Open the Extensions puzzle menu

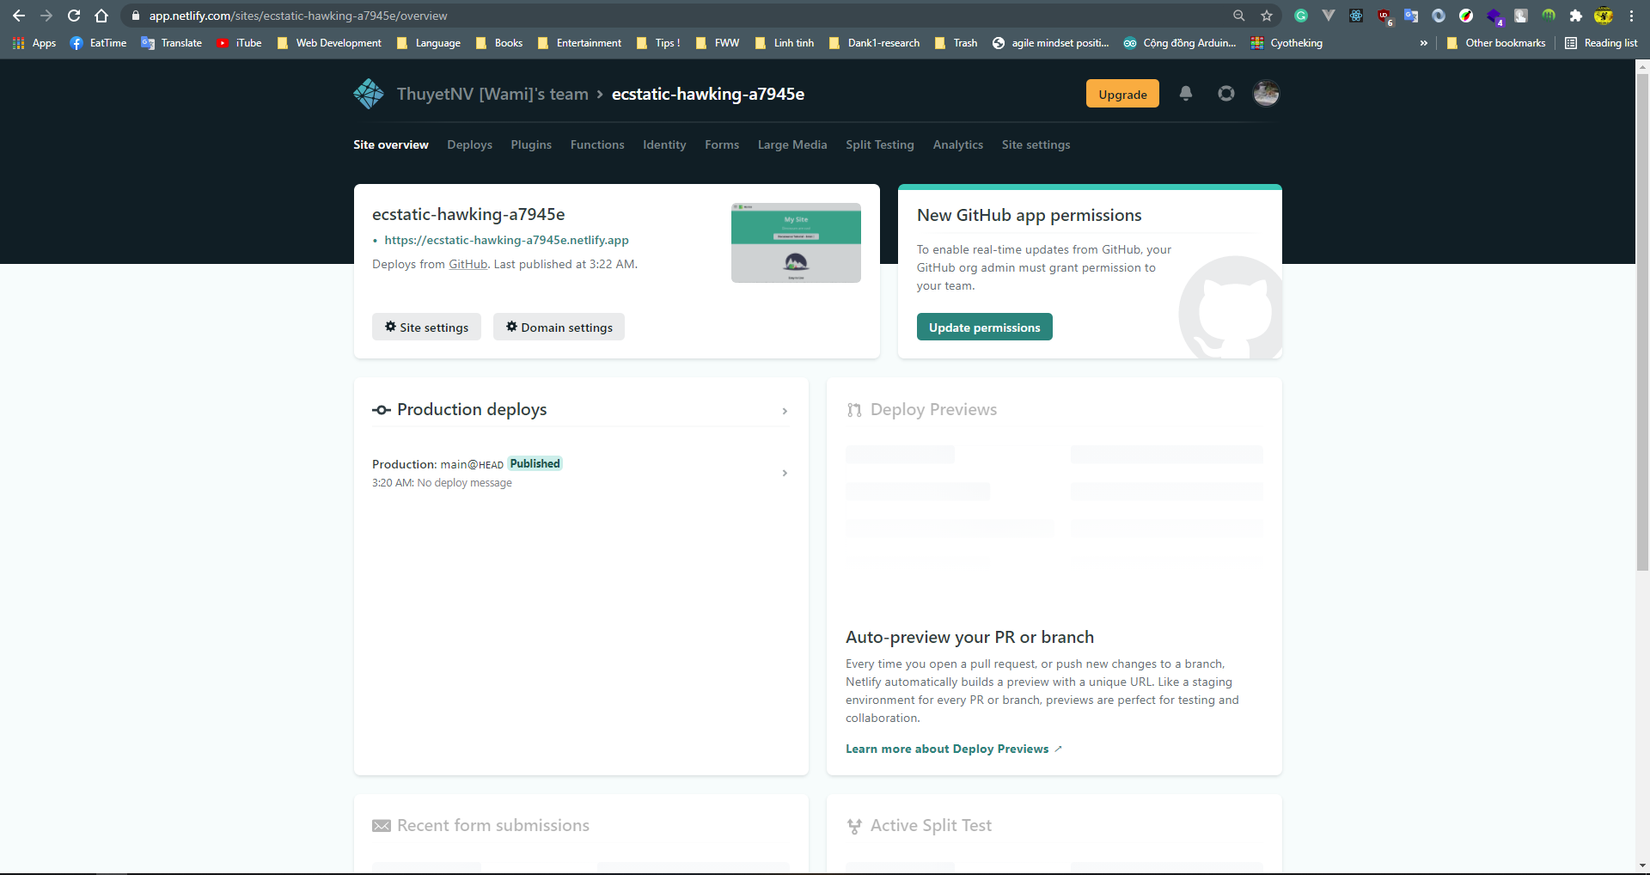[x=1576, y=16]
